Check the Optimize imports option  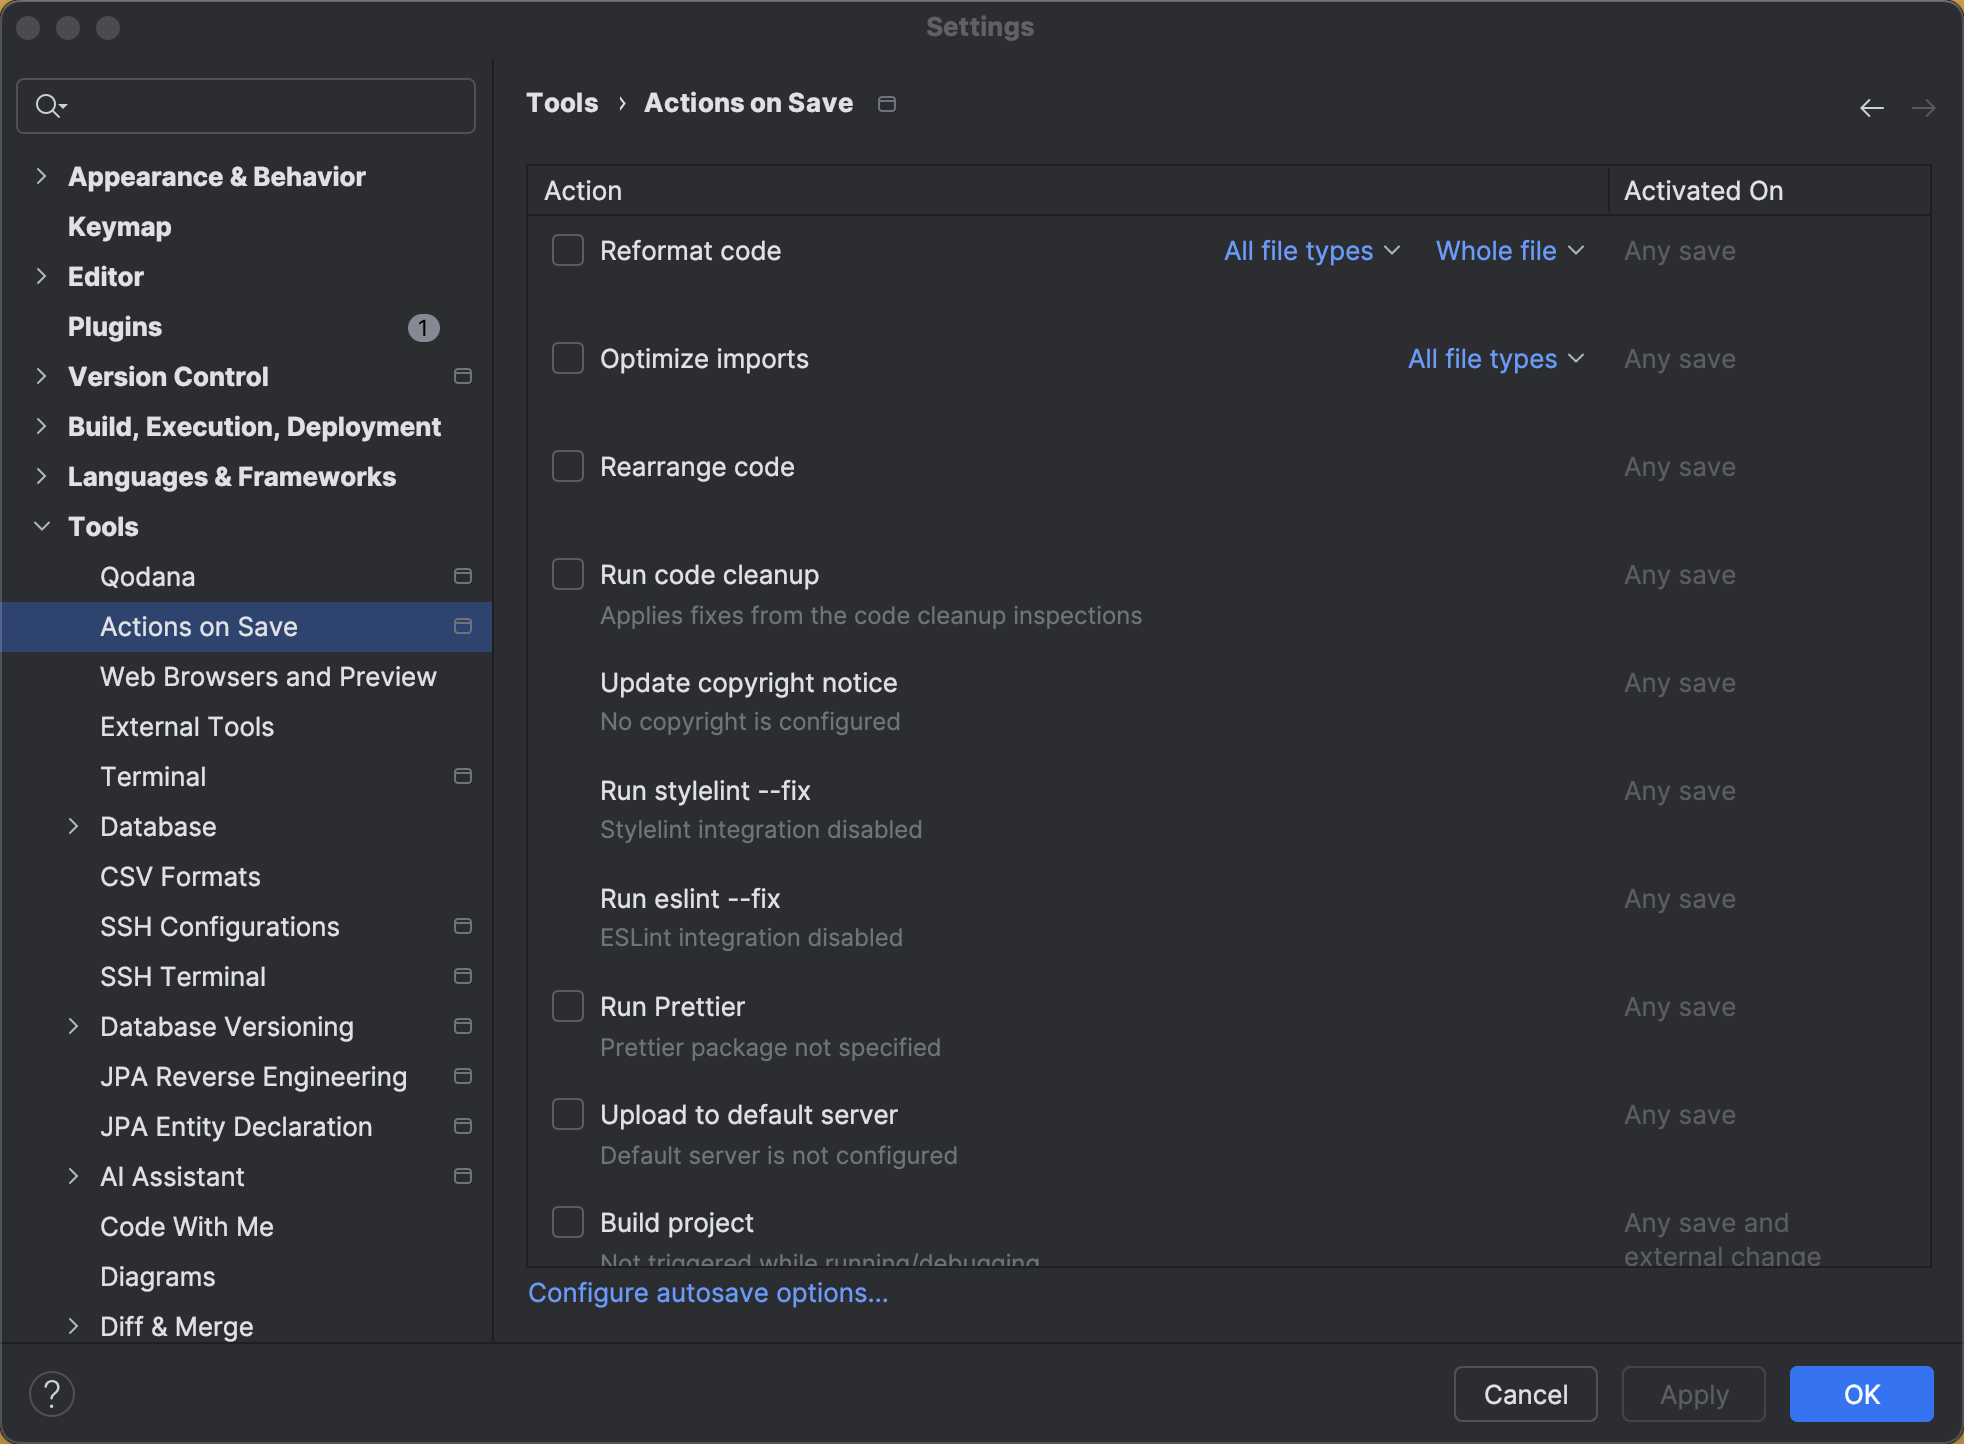pyautogui.click(x=567, y=357)
